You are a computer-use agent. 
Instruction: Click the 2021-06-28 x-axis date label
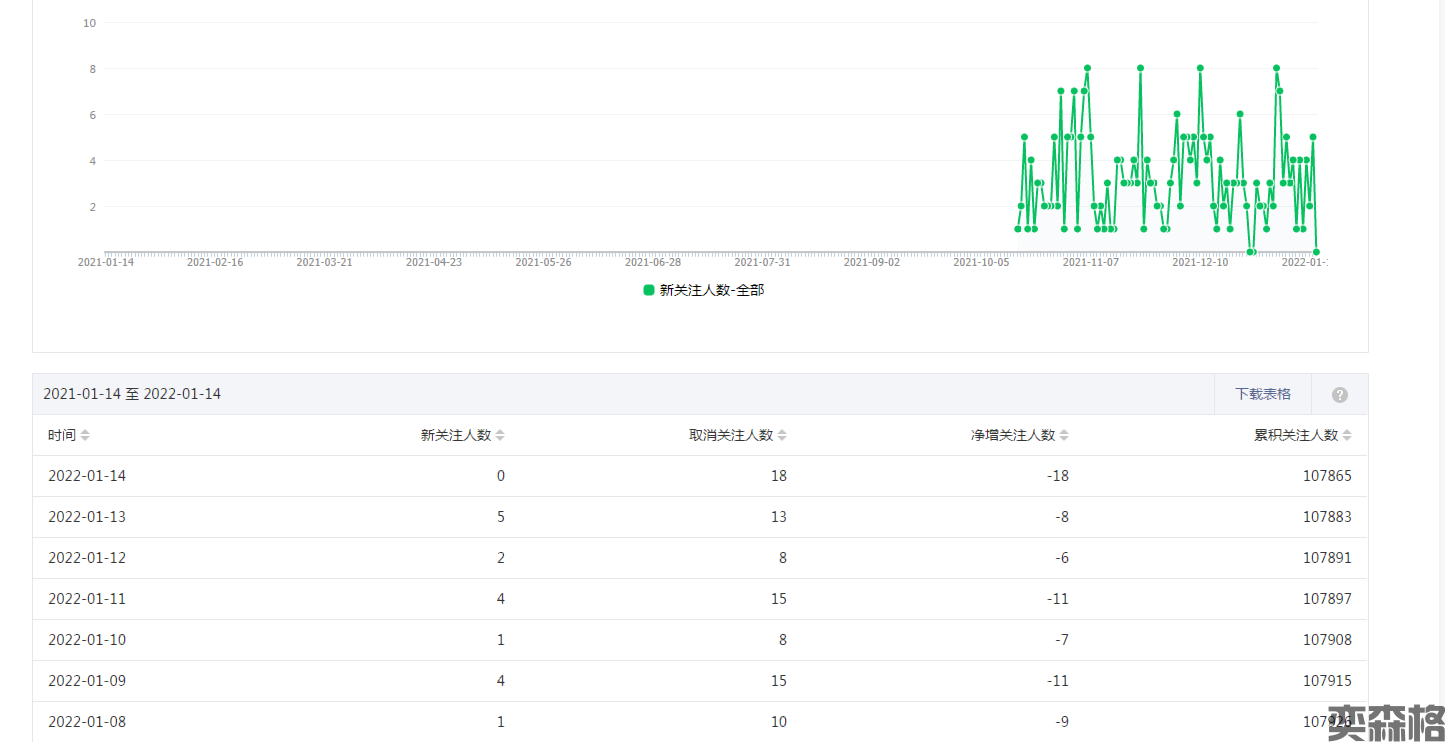[652, 262]
